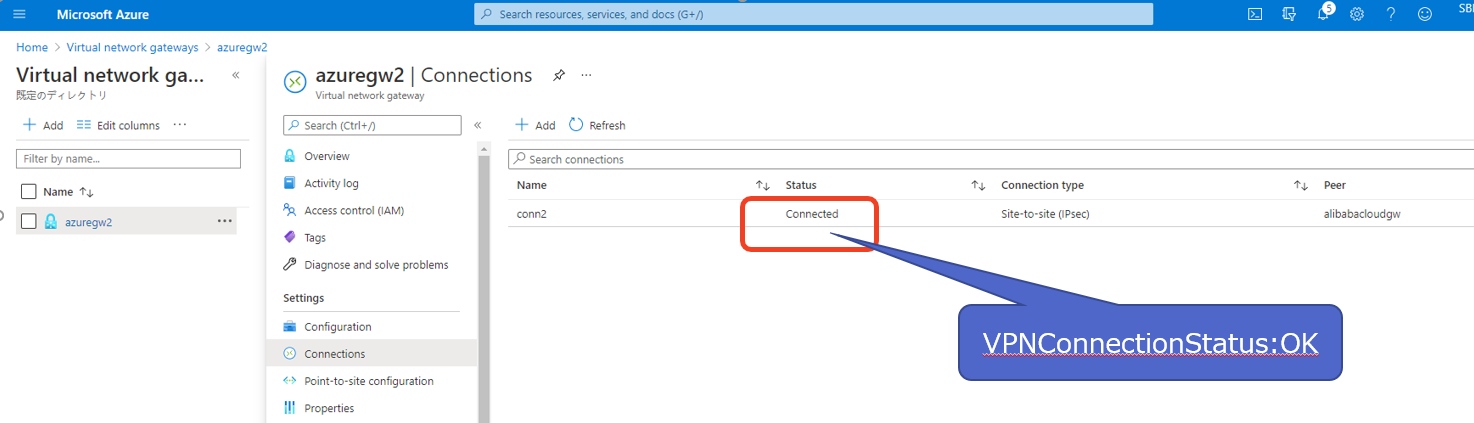Sort connections by the Name column arrows
1474x423 pixels.
763,185
